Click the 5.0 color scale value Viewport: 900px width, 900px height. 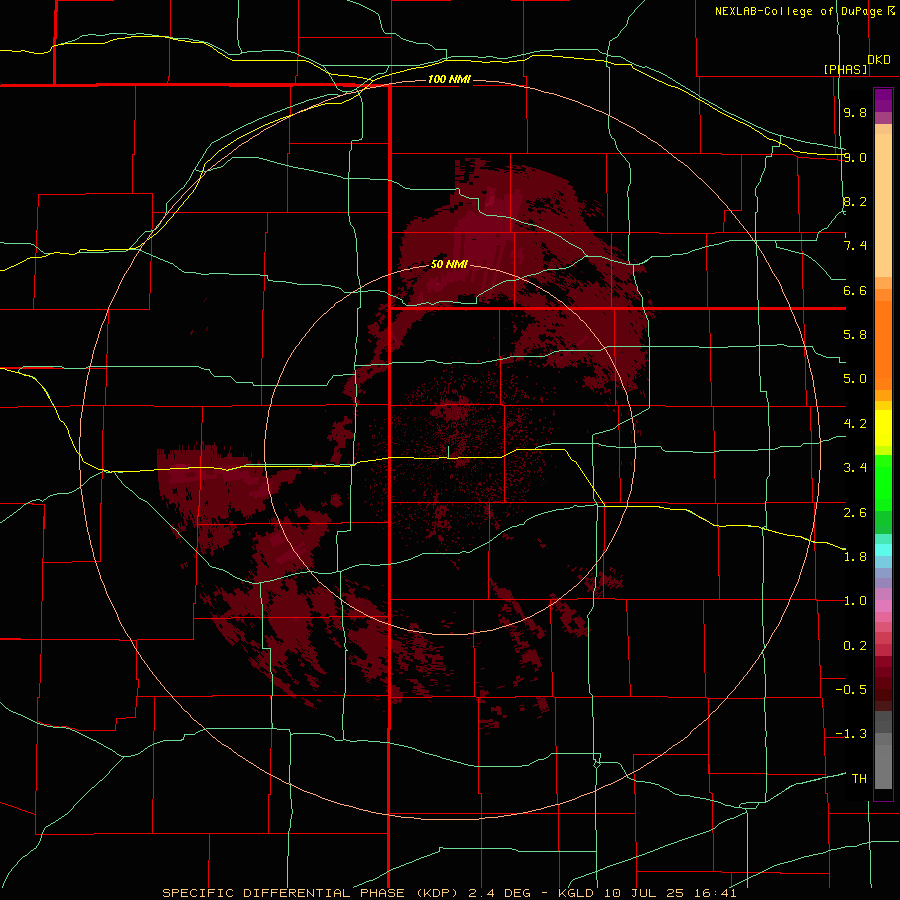[855, 379]
